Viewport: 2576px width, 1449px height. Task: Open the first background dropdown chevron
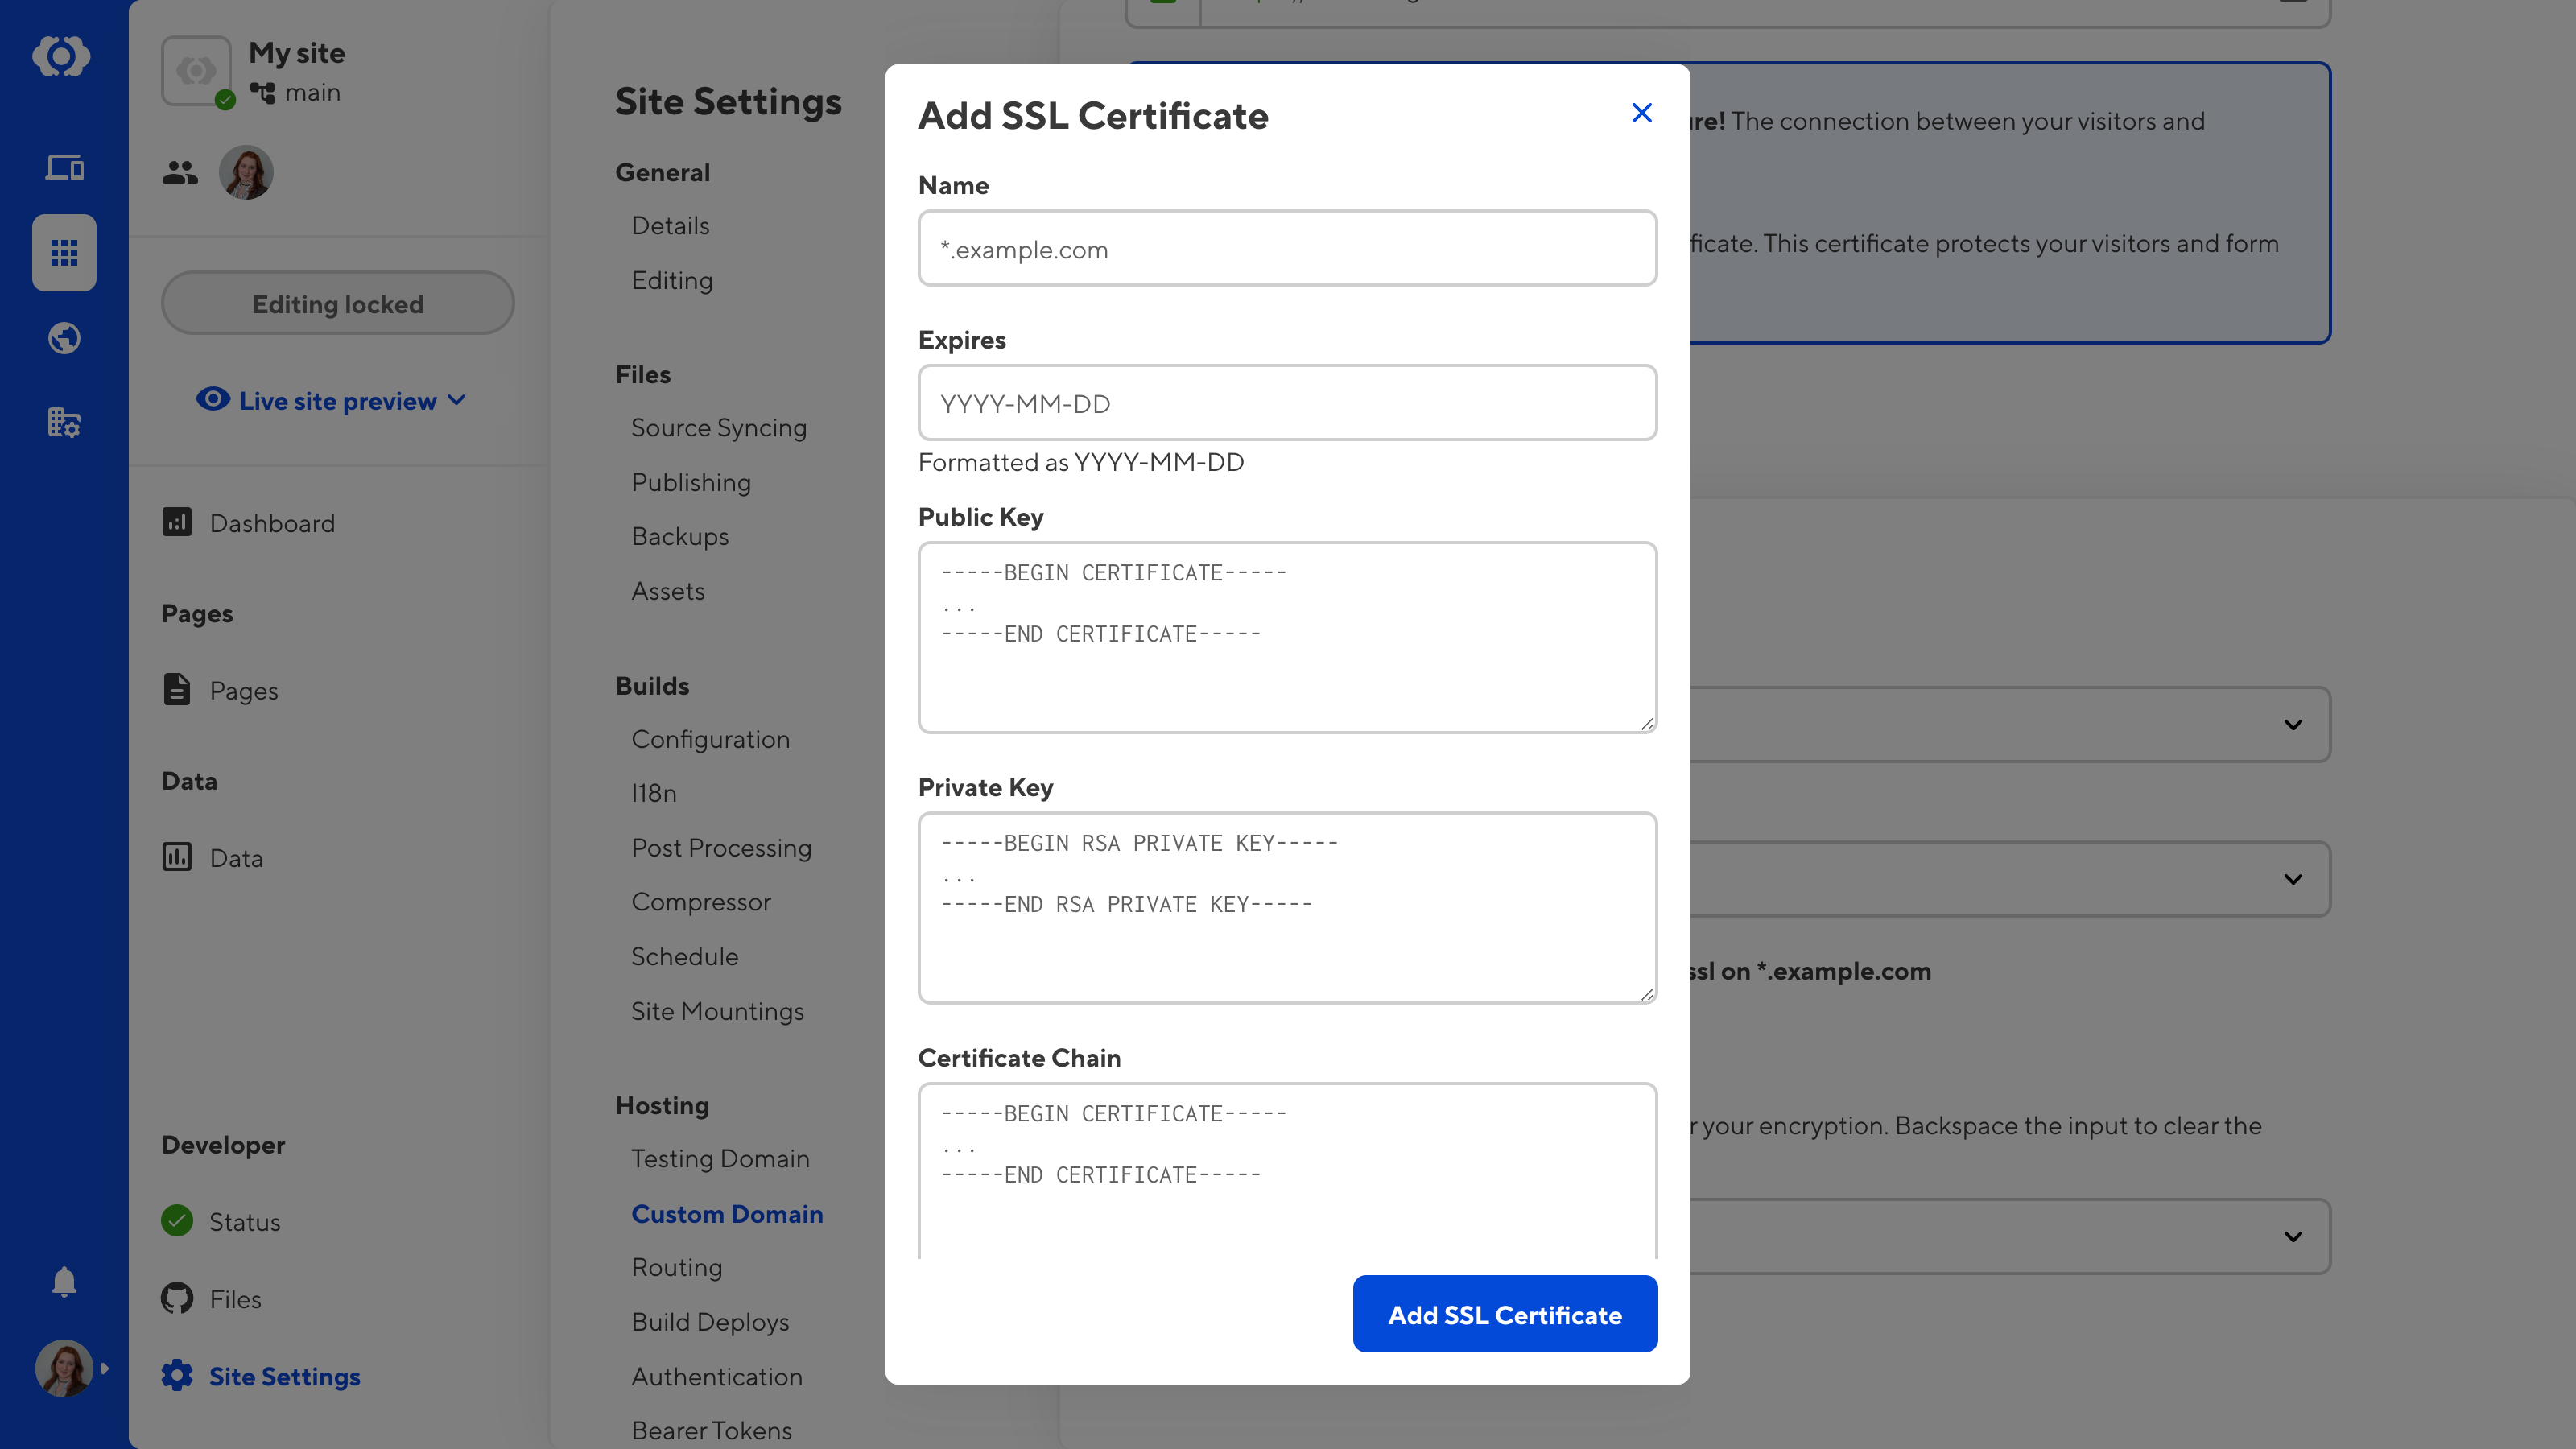(2293, 724)
